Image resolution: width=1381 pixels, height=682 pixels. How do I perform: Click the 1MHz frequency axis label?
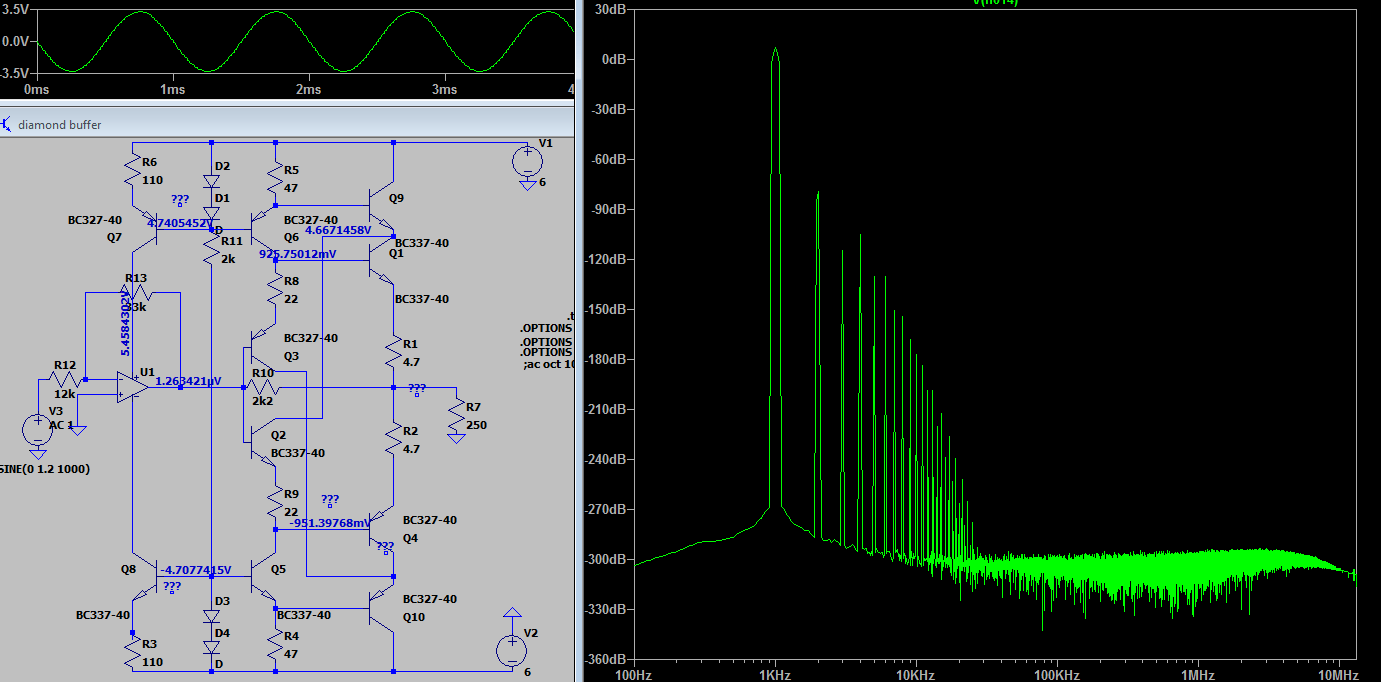point(1196,675)
